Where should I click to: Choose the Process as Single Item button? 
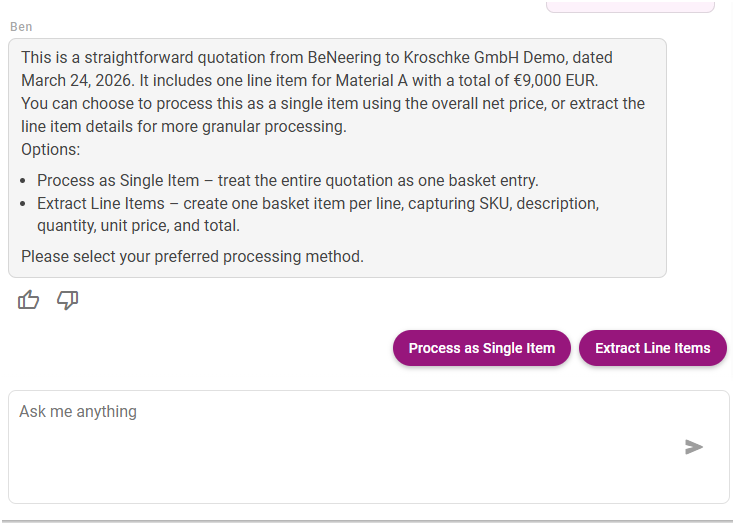coord(481,348)
